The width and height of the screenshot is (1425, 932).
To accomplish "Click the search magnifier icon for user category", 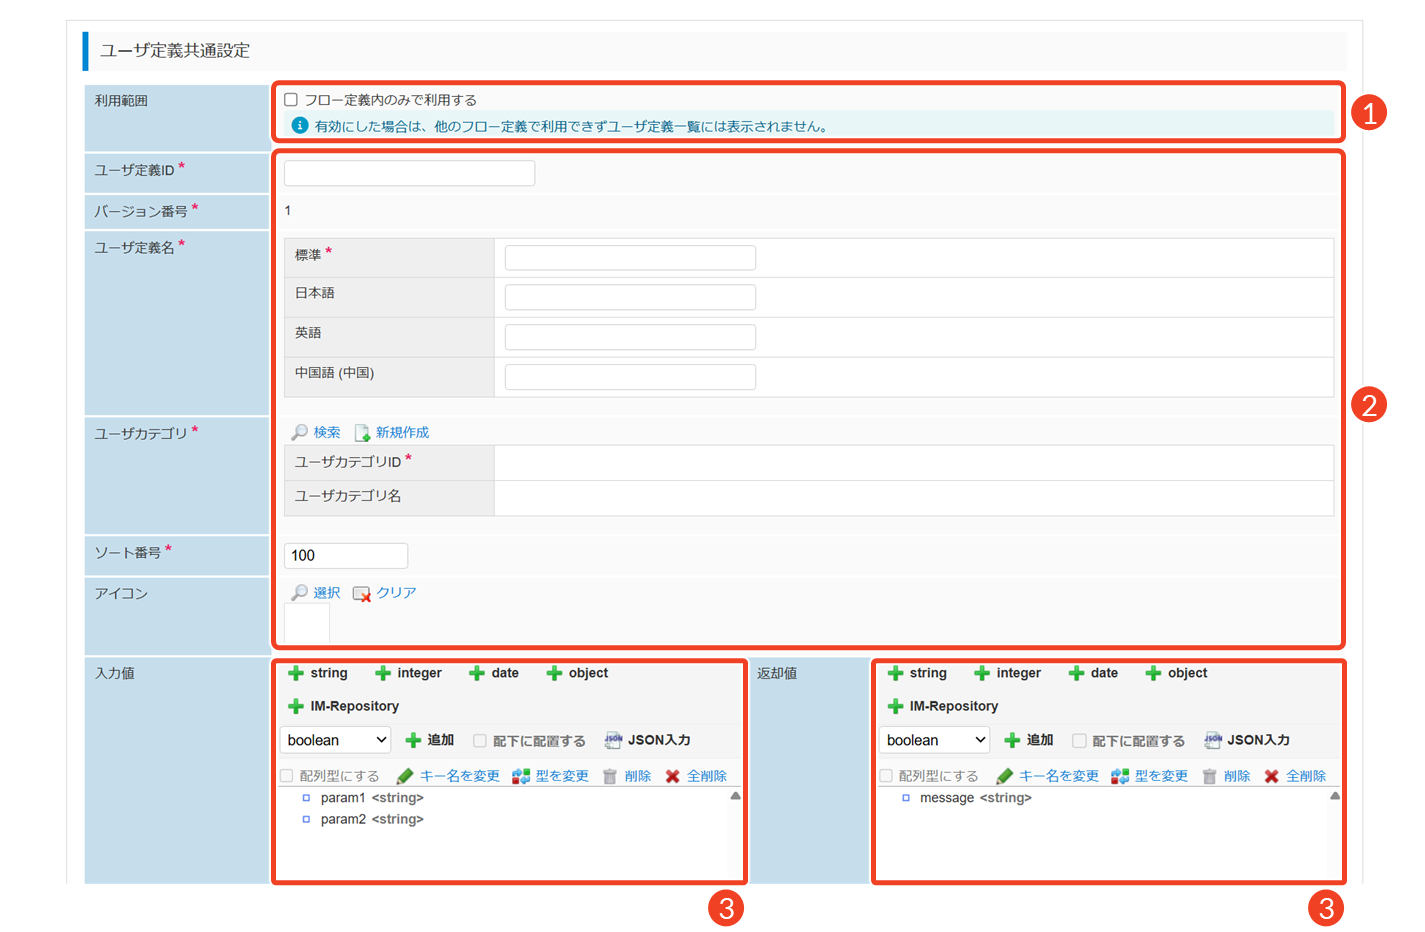I will (299, 432).
